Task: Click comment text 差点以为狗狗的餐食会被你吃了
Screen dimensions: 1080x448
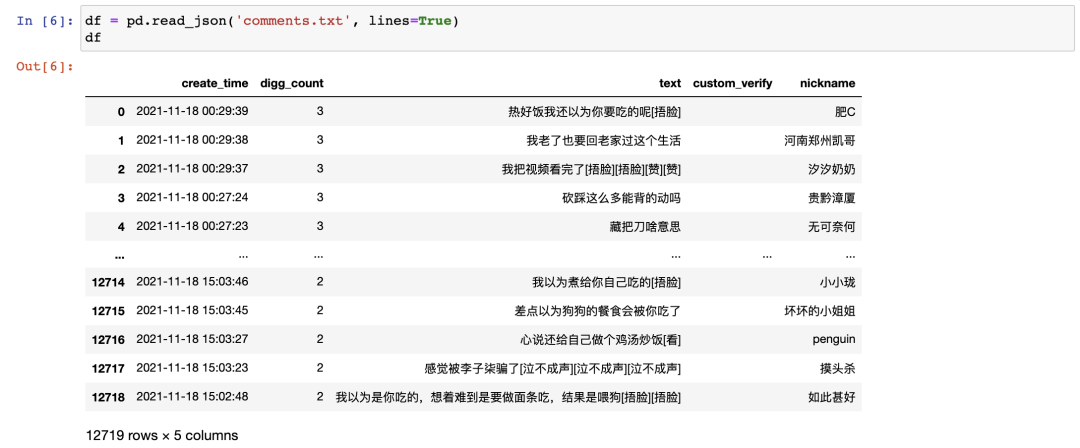Action: pos(598,311)
